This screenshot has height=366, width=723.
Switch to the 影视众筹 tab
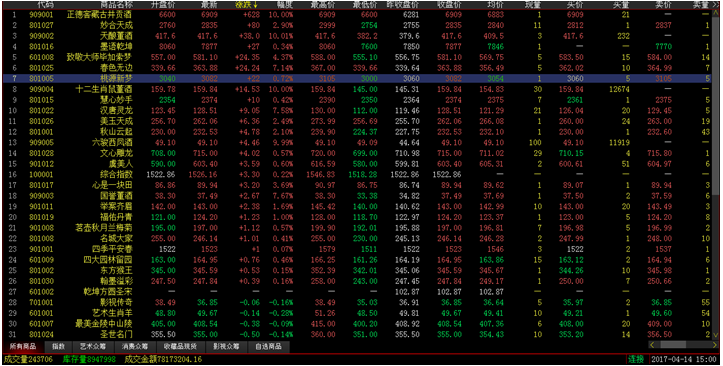226,347
